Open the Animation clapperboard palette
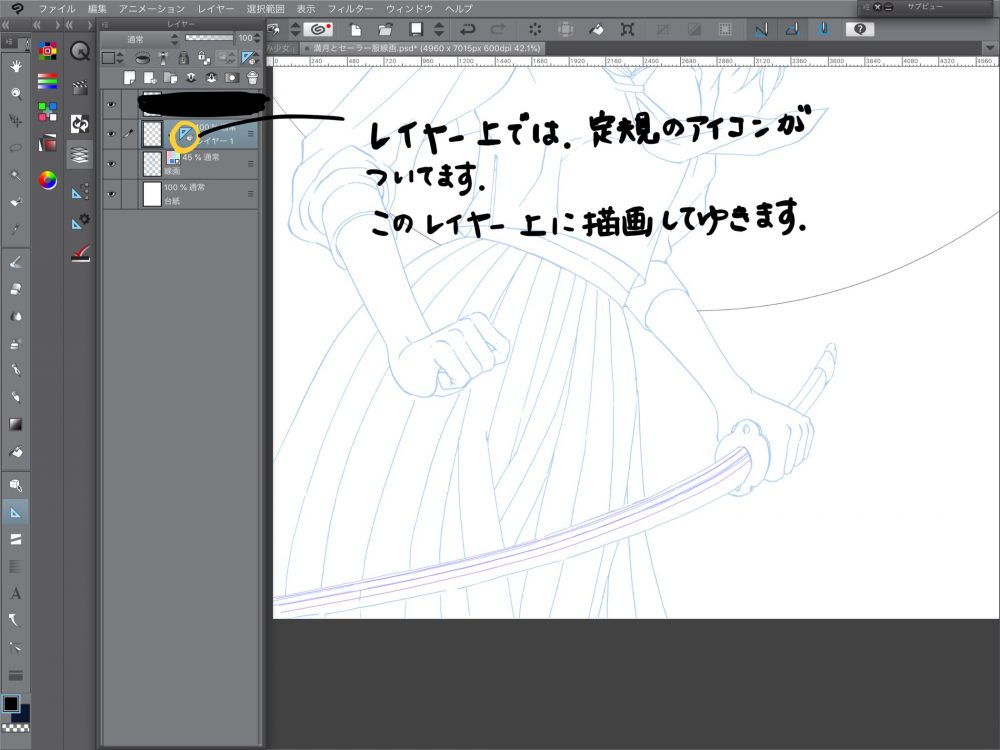Viewport: 1000px width, 750px height. click(x=80, y=87)
